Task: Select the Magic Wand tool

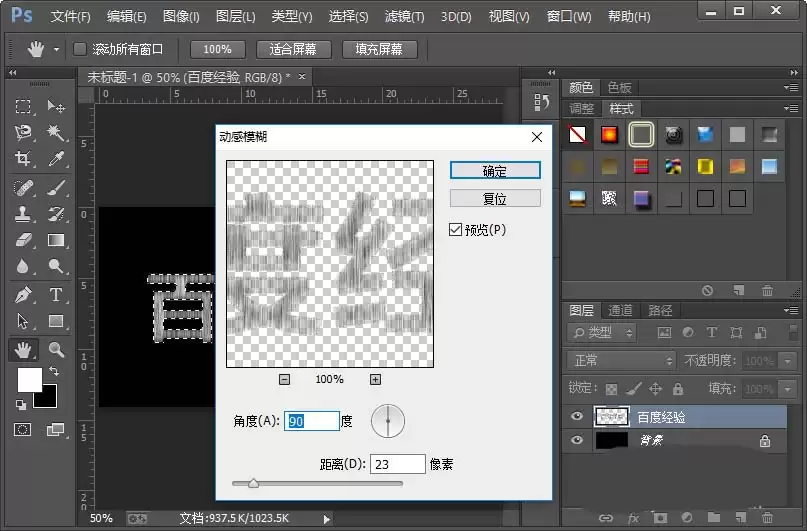Action: (x=56, y=133)
